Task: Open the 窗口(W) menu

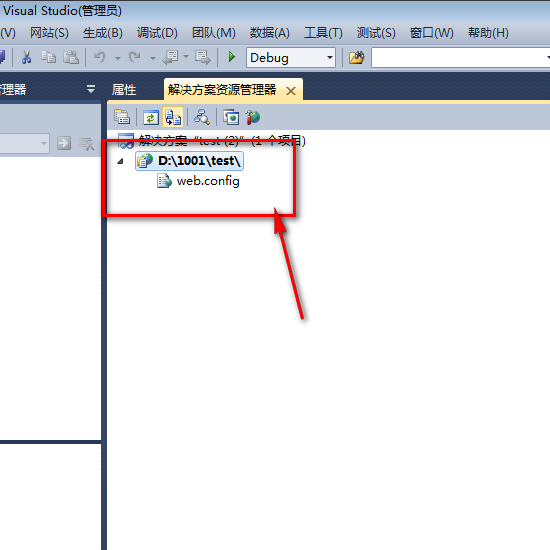Action: point(431,33)
